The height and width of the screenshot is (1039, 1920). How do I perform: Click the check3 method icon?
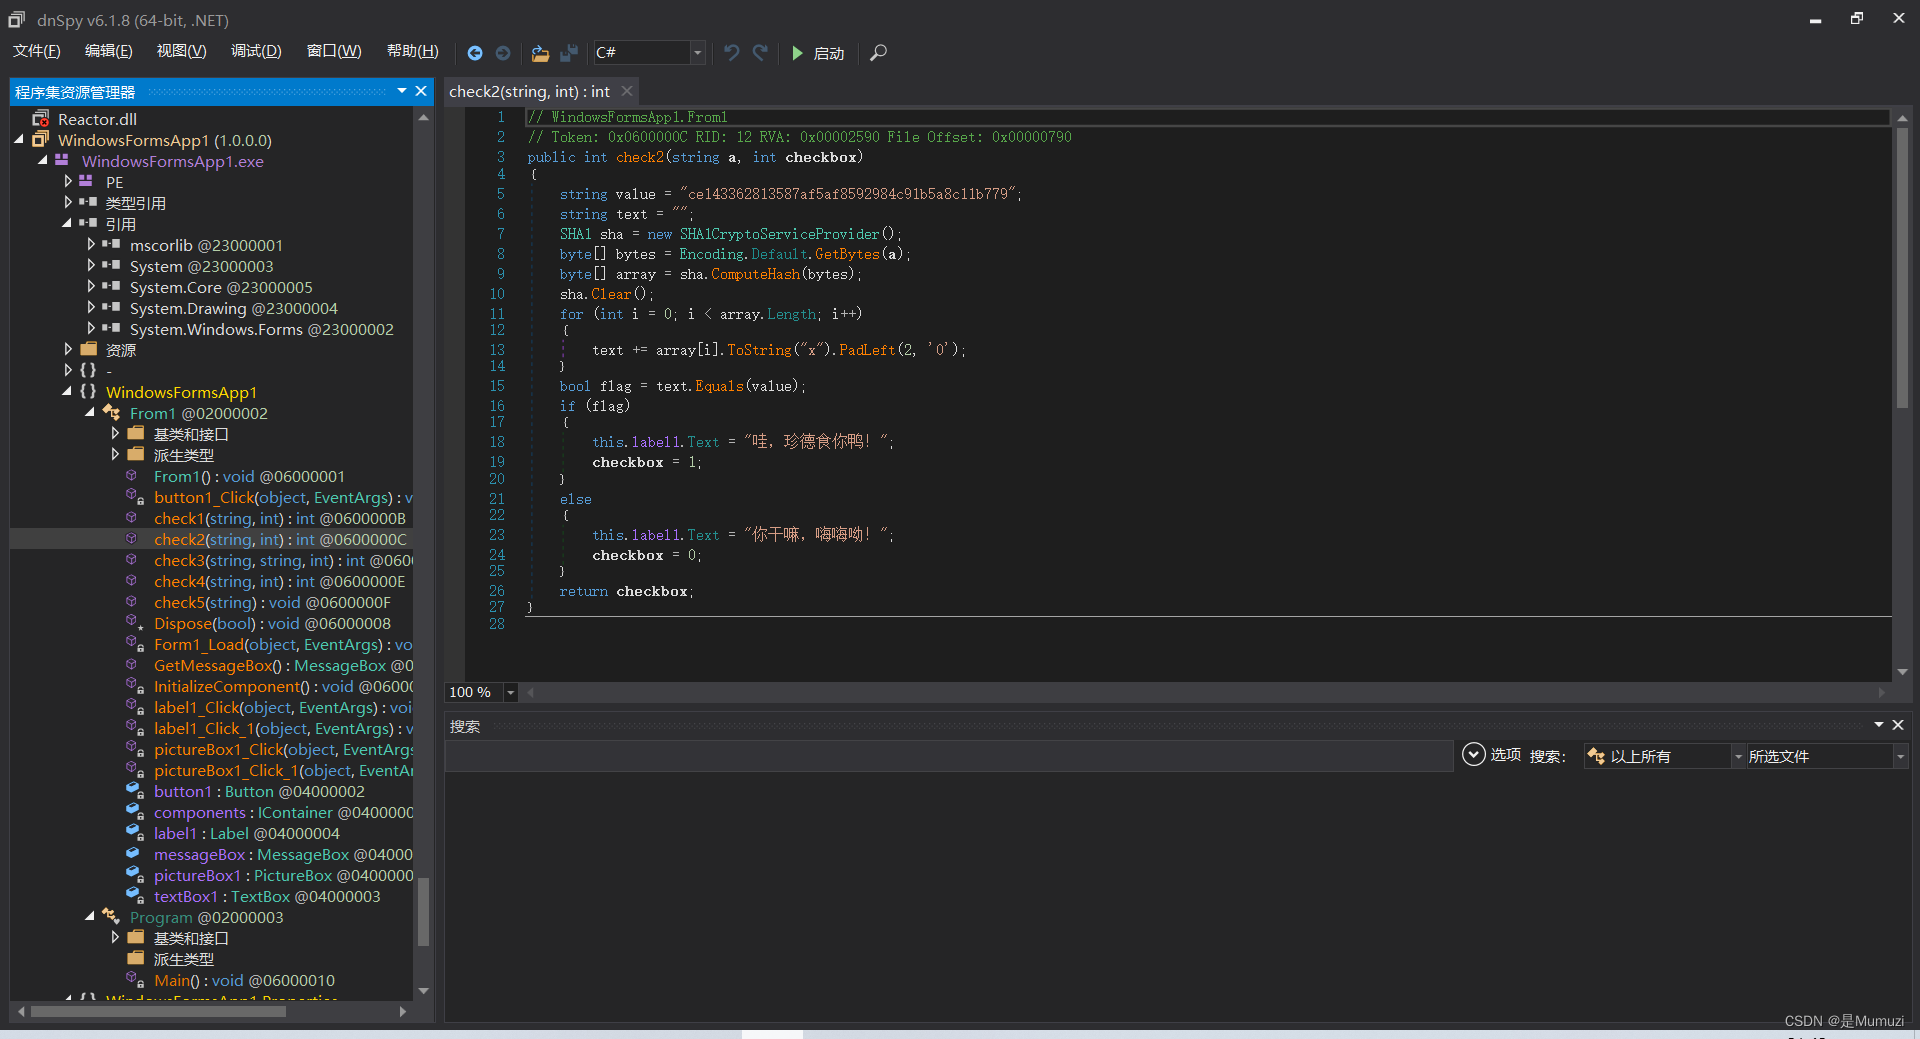pyautogui.click(x=131, y=560)
